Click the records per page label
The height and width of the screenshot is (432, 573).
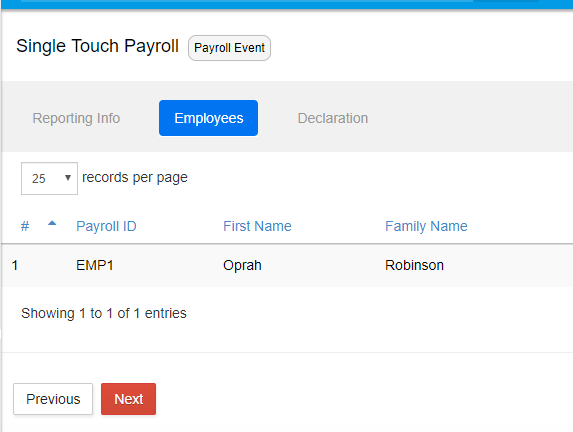(x=135, y=178)
